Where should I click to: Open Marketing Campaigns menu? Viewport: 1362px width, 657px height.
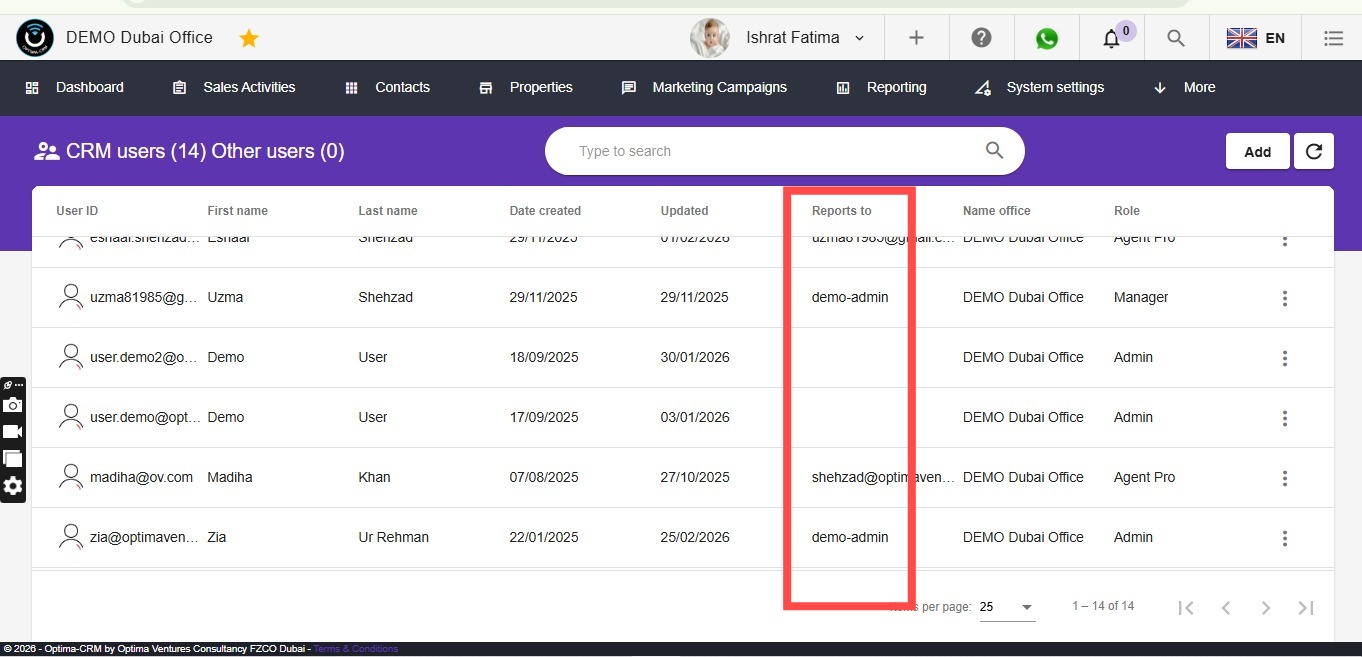coord(704,87)
